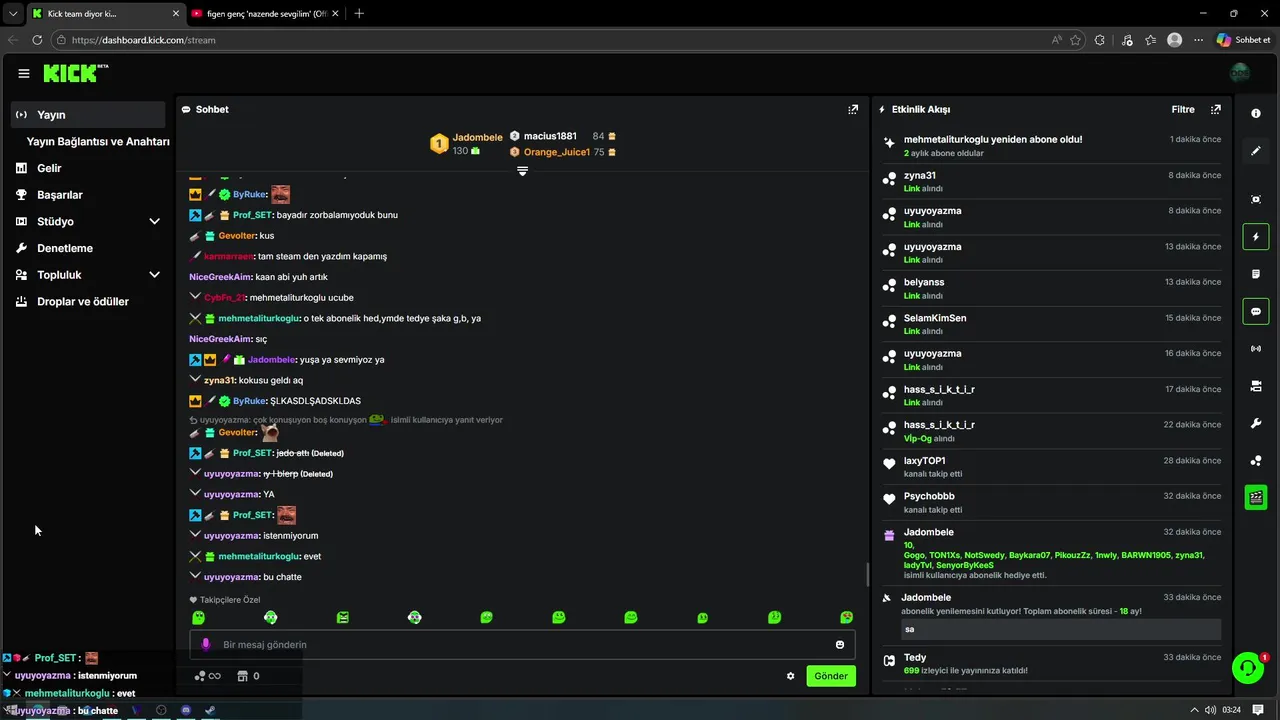Click the Tedy raid activity entry
This screenshot has width=1280, height=720.
pyautogui.click(x=1052, y=663)
